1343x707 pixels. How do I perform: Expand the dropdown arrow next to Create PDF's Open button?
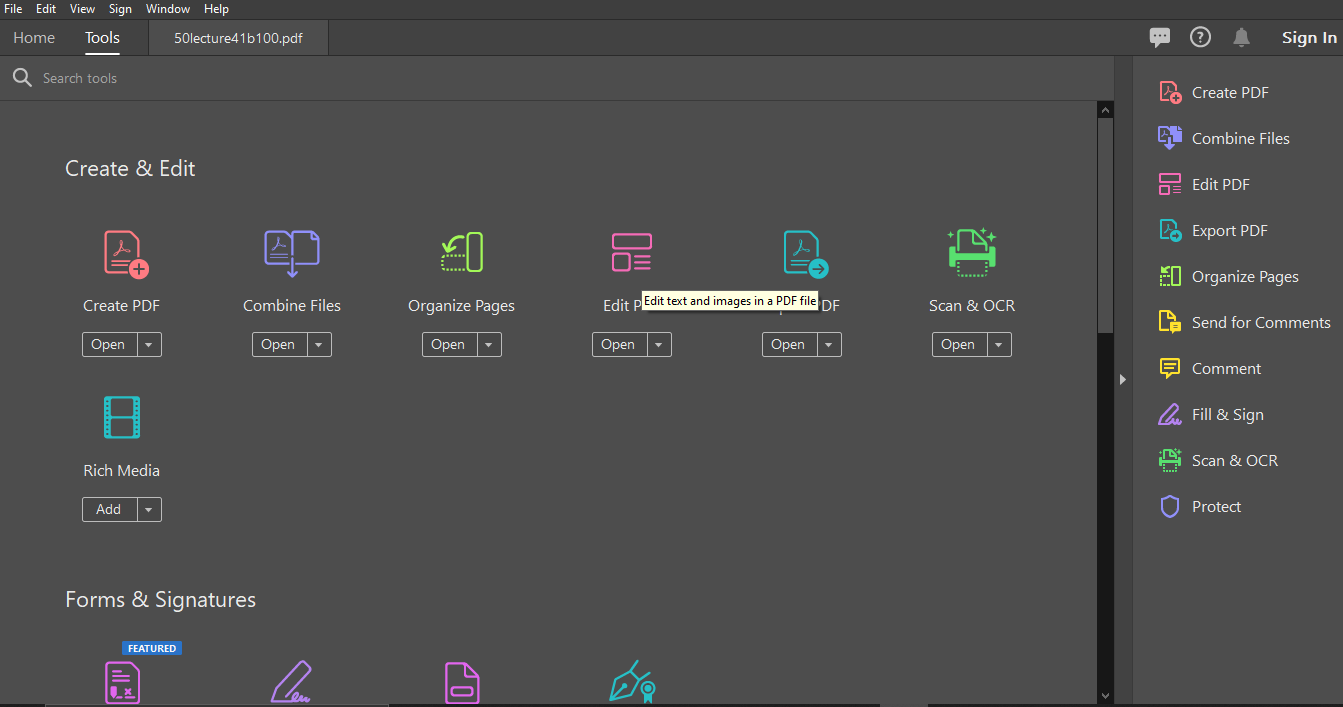click(x=148, y=344)
